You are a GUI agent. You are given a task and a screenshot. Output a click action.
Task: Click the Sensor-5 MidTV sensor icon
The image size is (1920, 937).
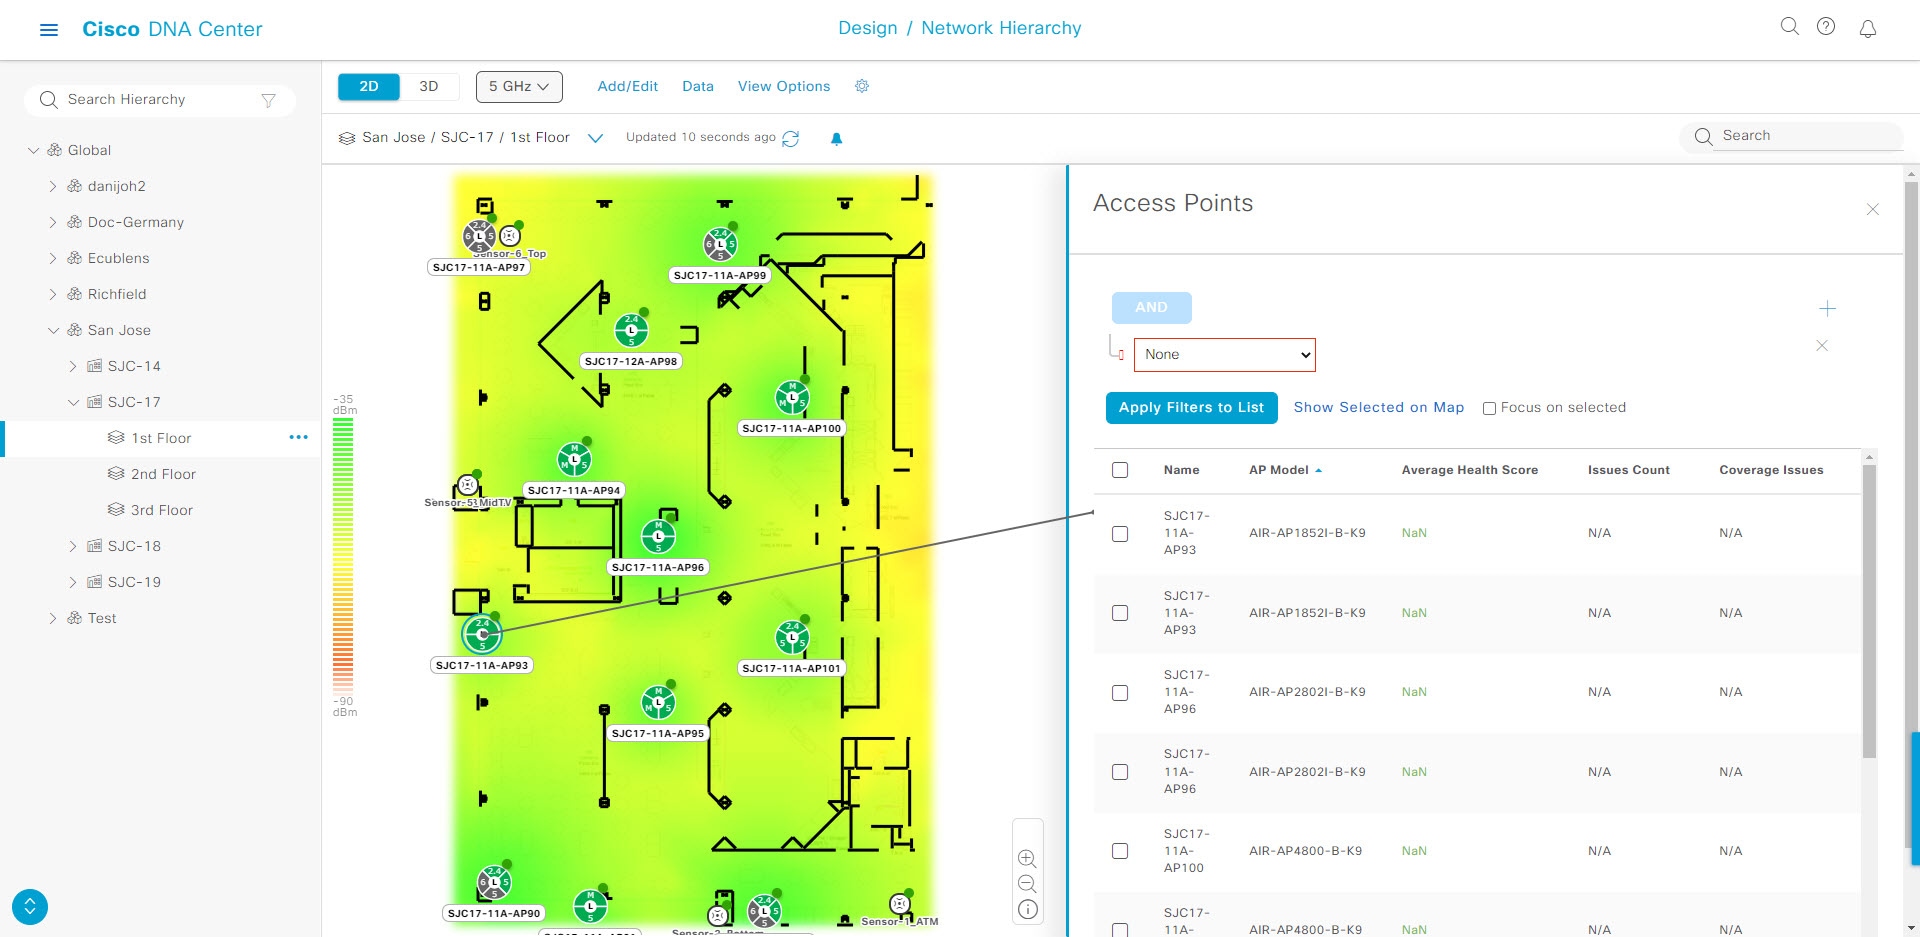[467, 485]
